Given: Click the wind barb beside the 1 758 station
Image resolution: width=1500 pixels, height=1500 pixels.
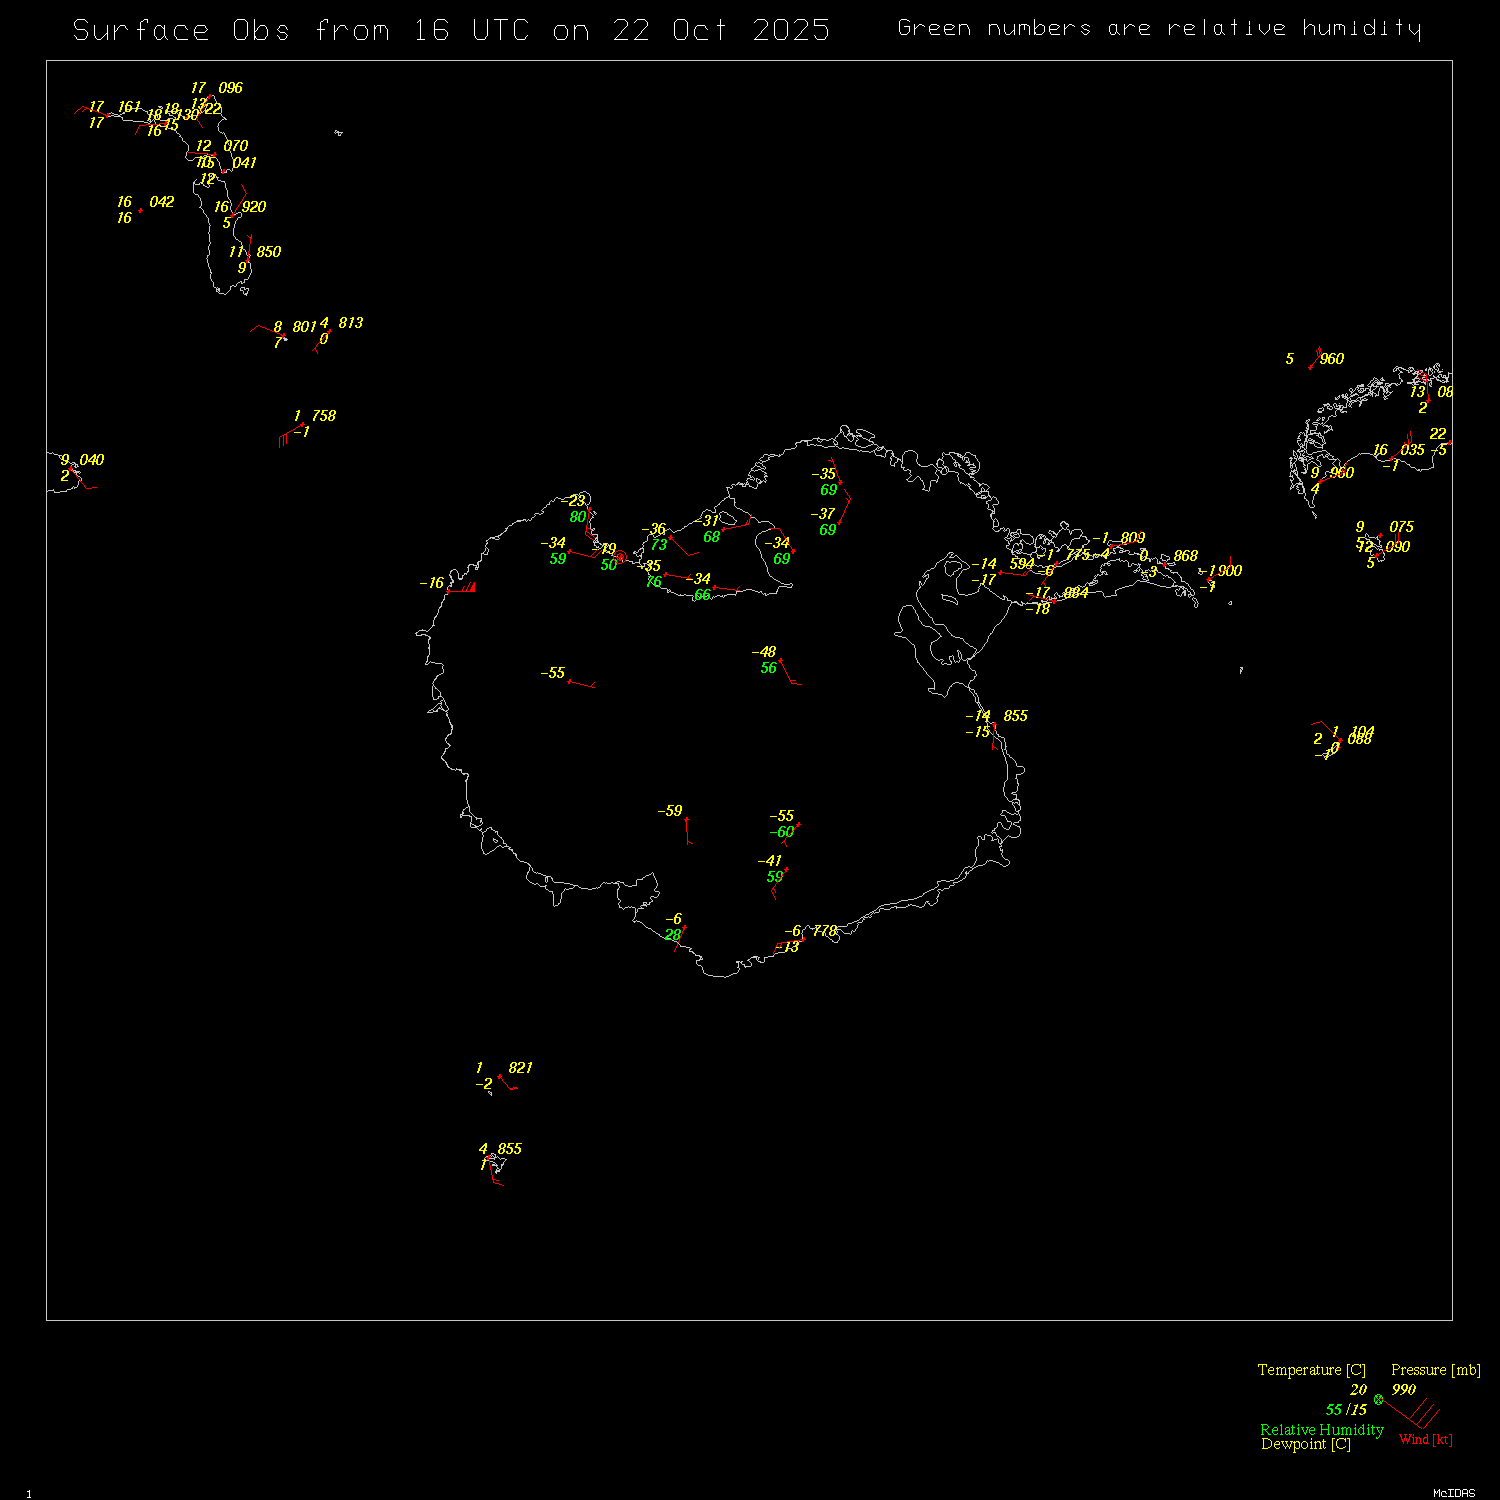Looking at the screenshot, I should coord(291,434).
